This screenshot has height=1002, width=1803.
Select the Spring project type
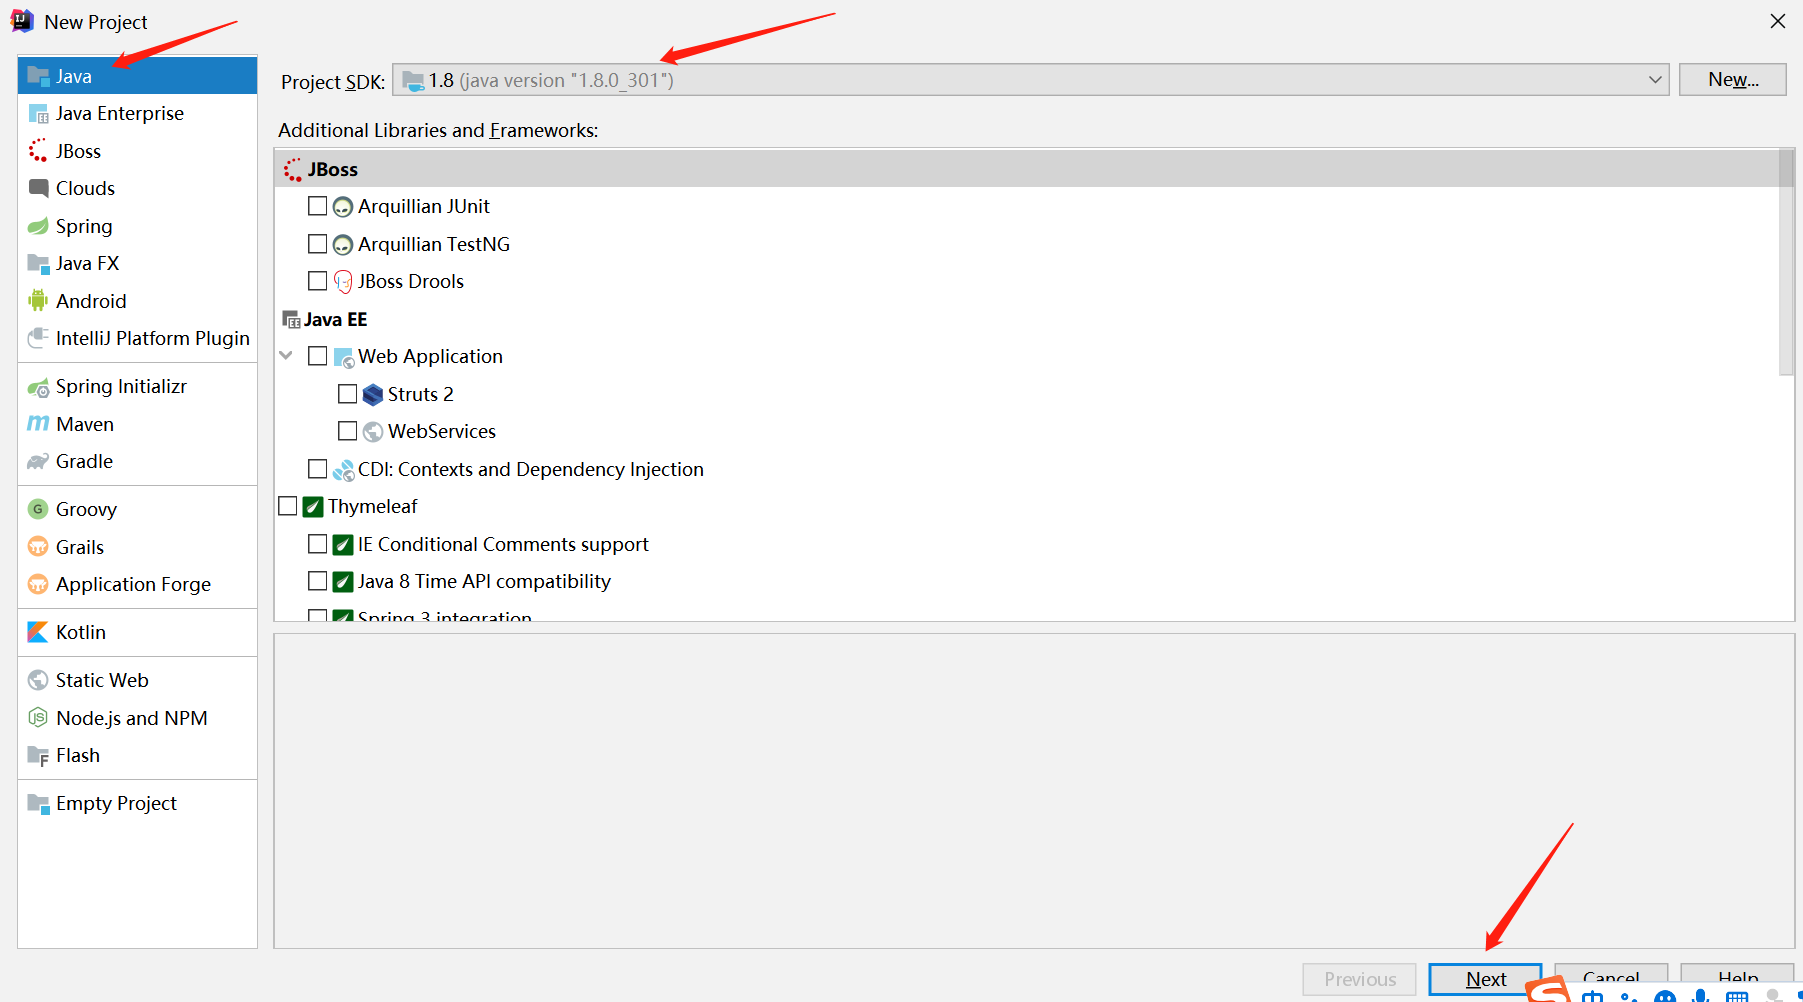(x=137, y=226)
